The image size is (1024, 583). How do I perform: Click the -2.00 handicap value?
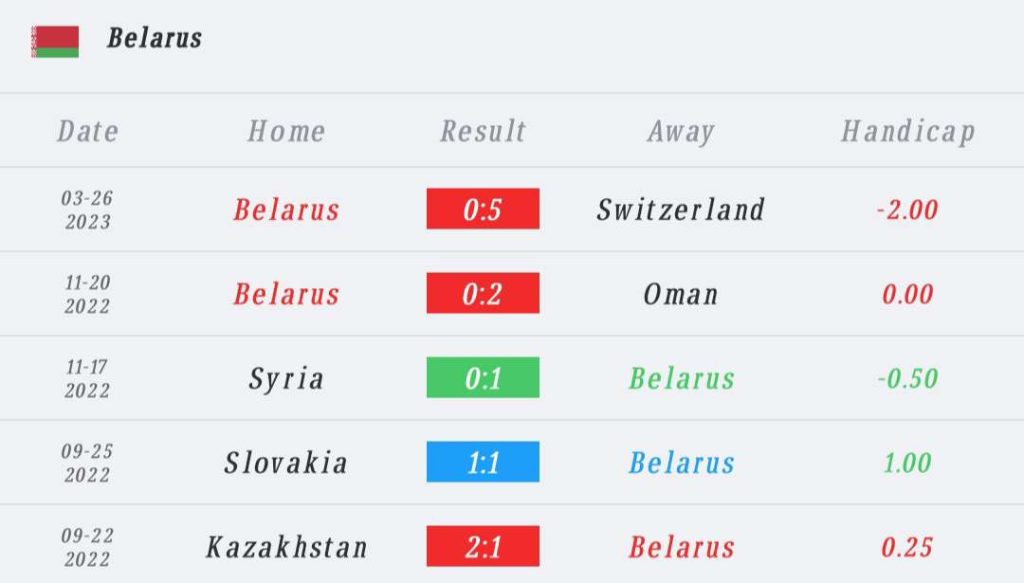pyautogui.click(x=907, y=210)
